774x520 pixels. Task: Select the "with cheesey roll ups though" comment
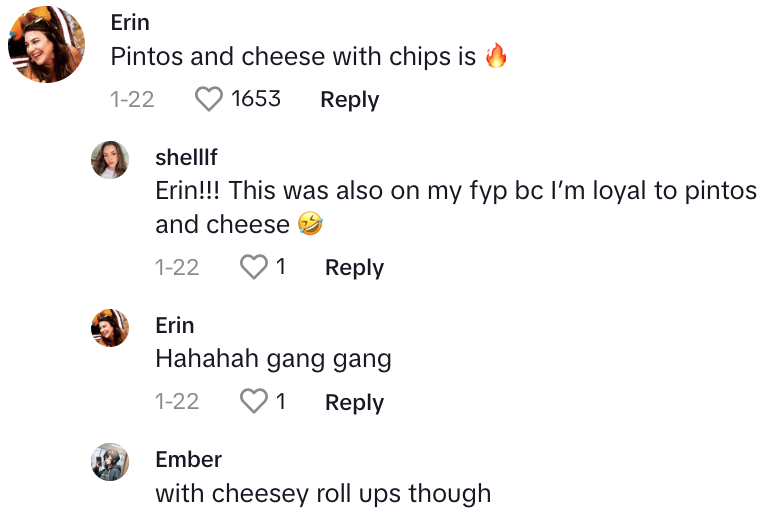(323, 493)
